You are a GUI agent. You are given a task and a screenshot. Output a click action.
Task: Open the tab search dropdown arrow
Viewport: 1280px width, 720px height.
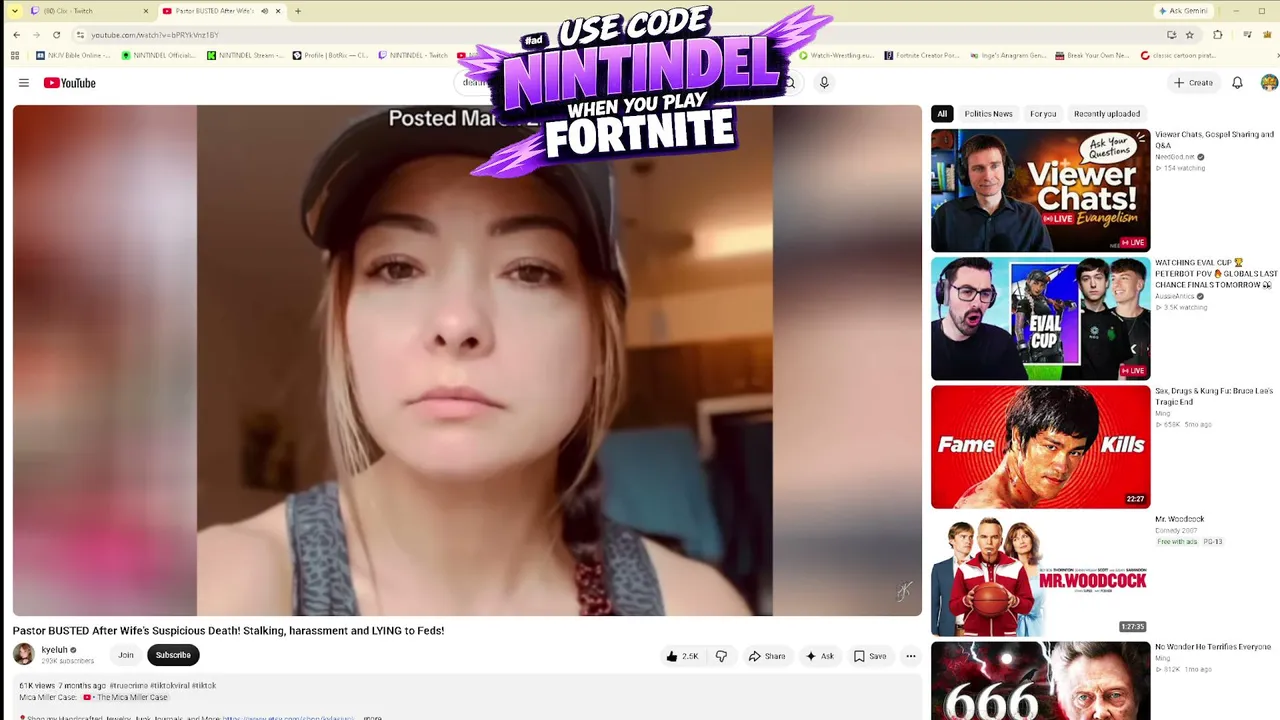pos(14,11)
